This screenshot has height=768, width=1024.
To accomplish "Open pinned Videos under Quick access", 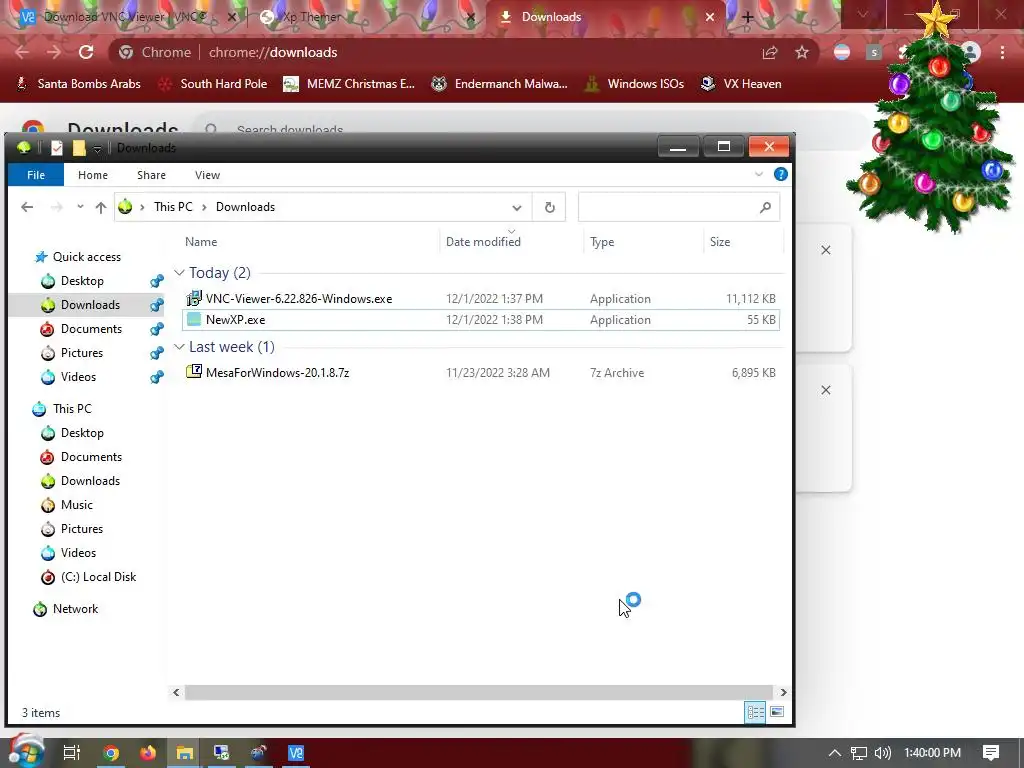I will [x=78, y=377].
